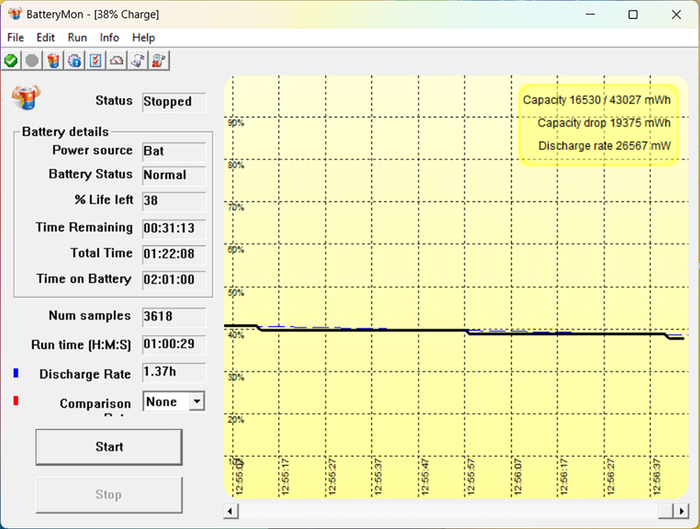Open the Help menu
700x529 pixels.
tap(144, 37)
